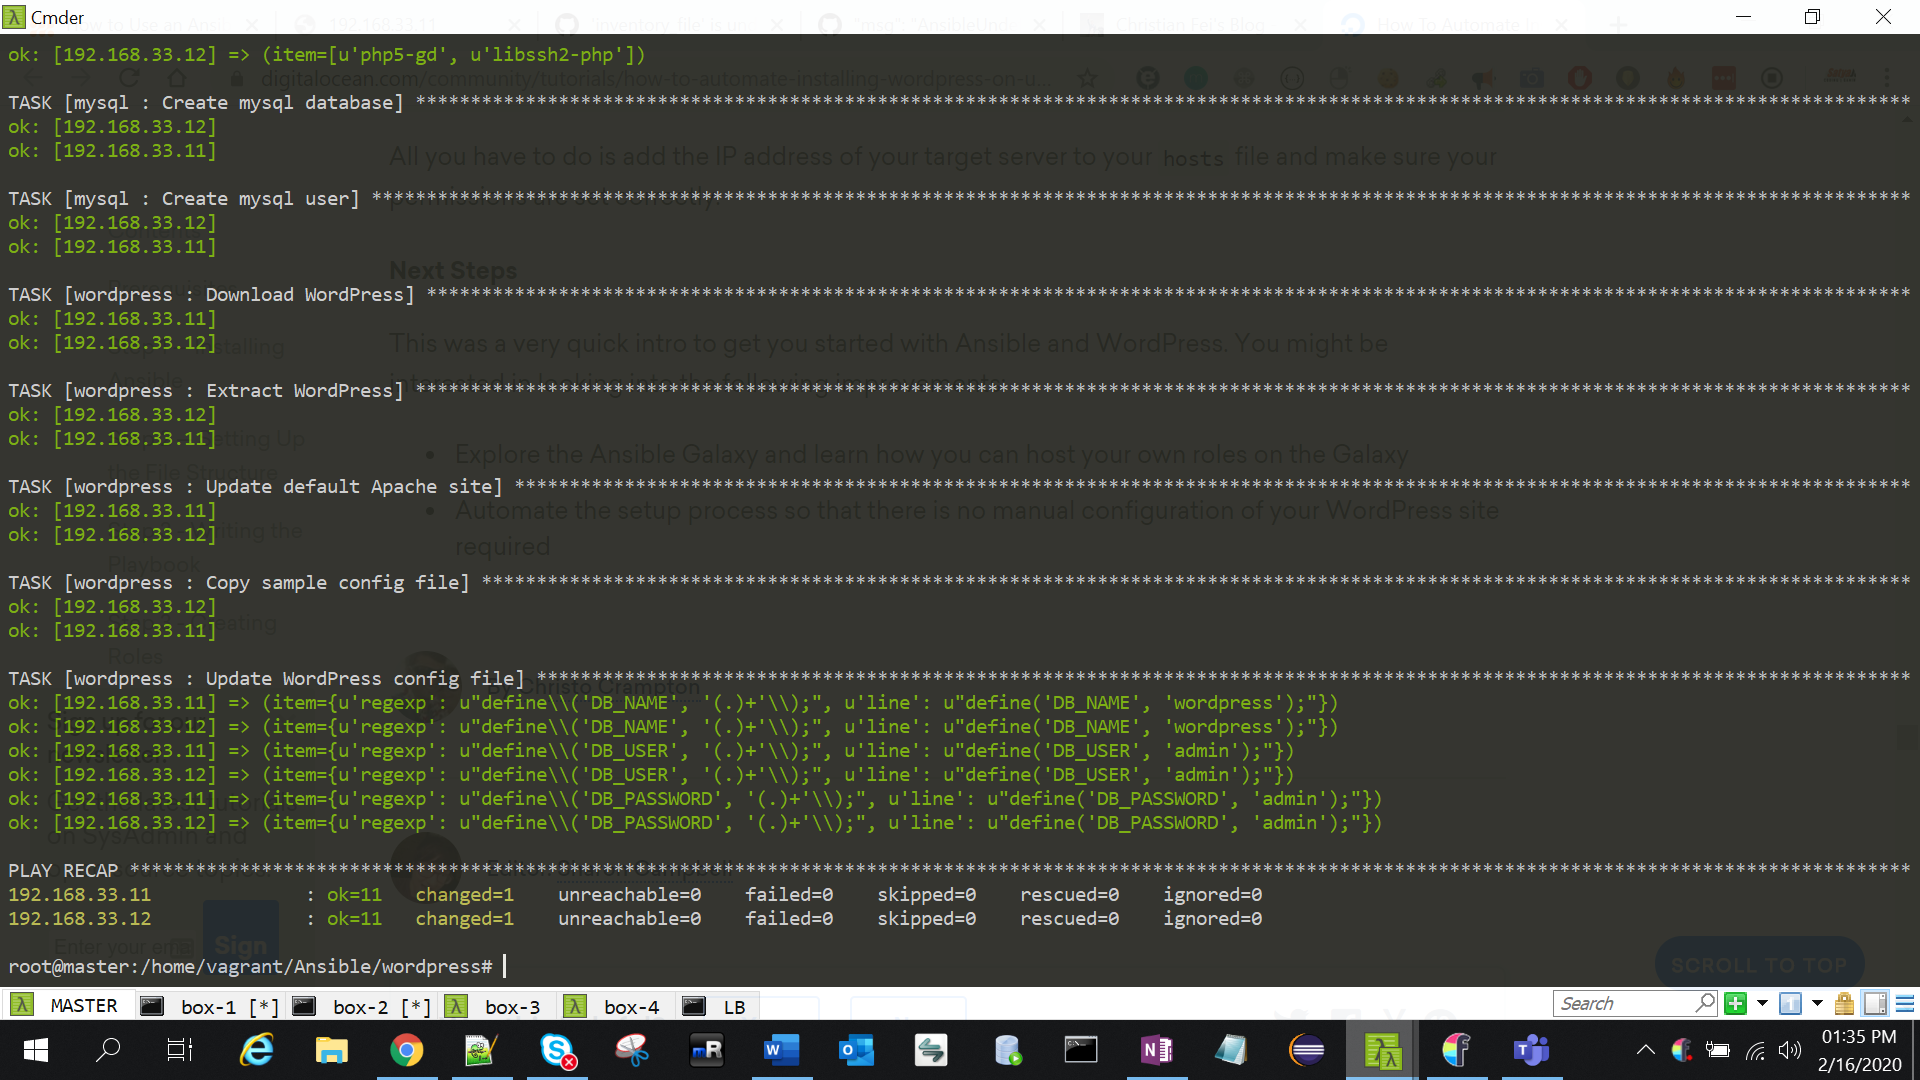
Task: Activate the box-4 console tab
Action: (630, 1007)
